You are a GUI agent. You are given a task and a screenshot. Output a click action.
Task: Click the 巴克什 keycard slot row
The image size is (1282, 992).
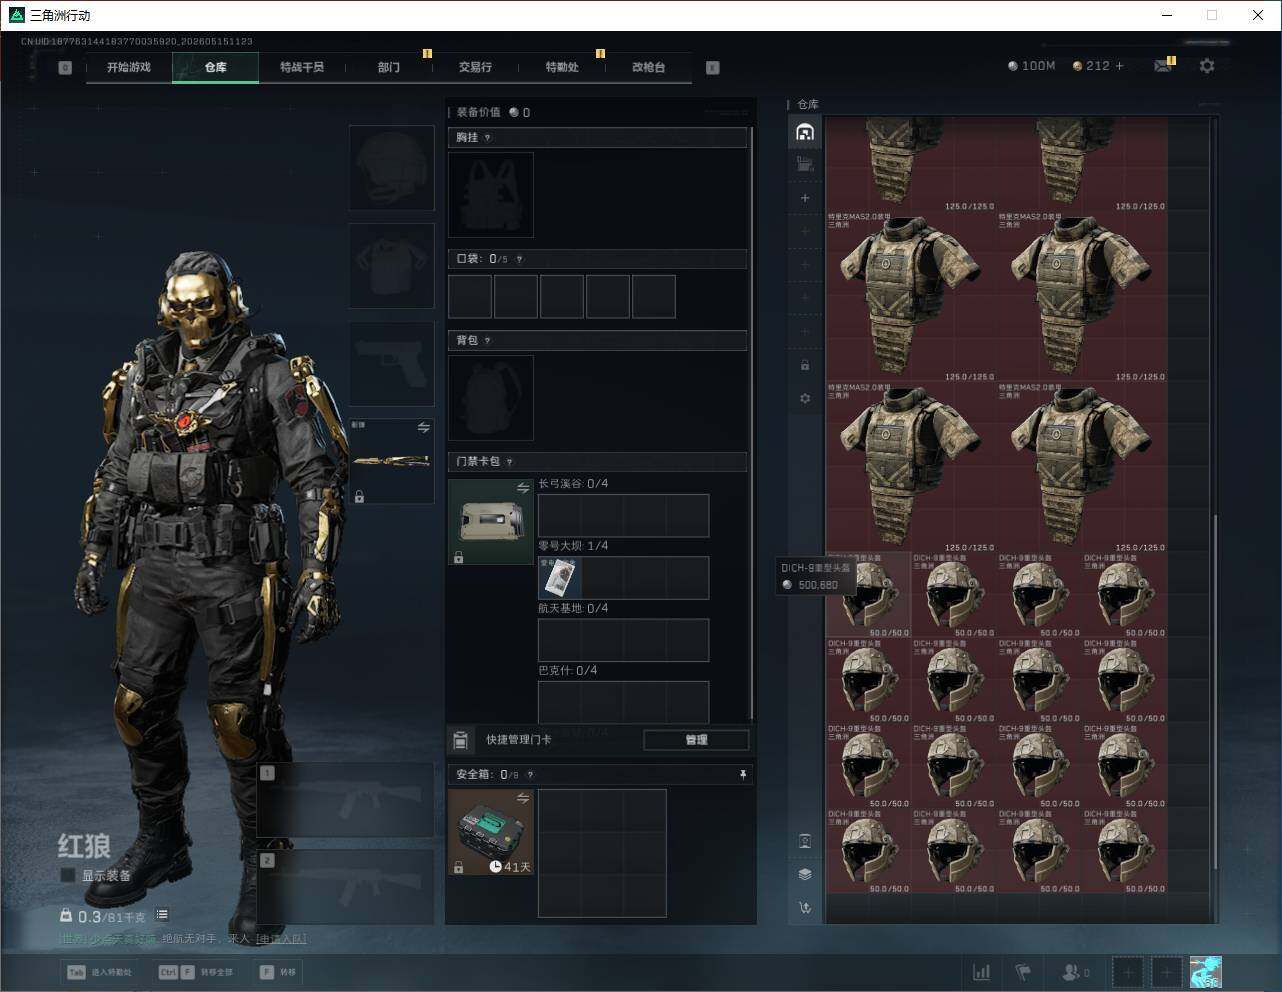point(623,702)
